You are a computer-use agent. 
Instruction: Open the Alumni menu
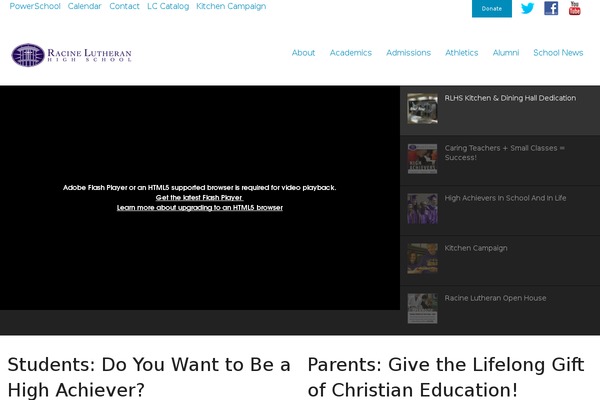tap(506, 52)
